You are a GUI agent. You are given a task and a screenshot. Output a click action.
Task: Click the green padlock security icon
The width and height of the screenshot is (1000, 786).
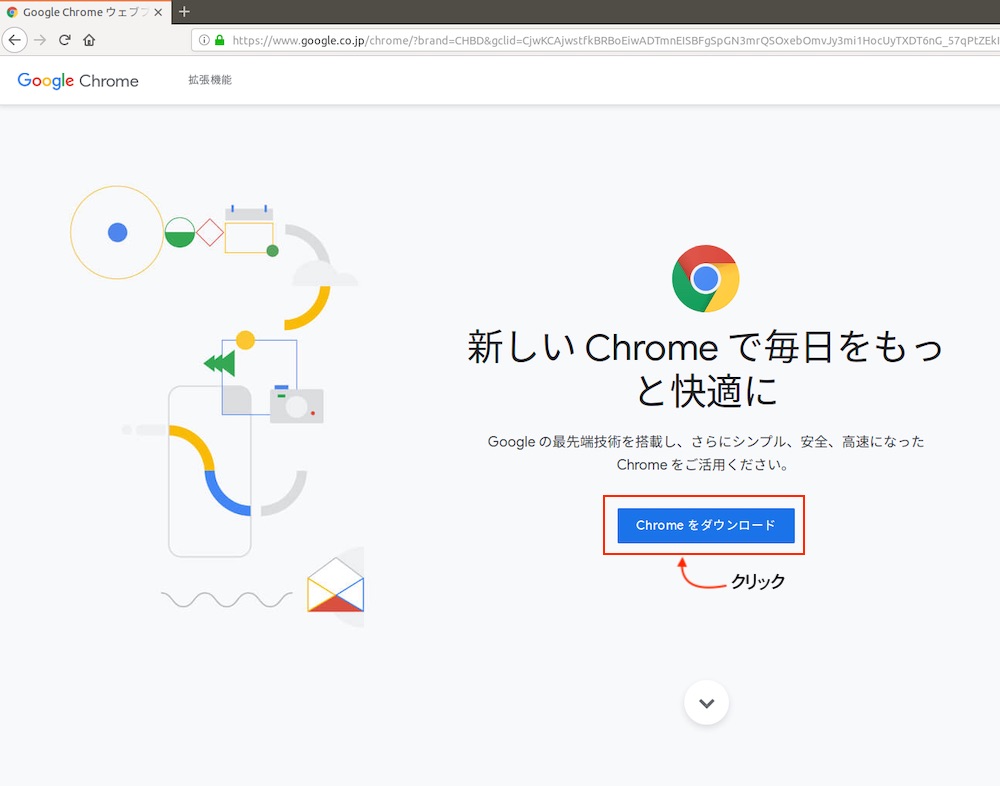coord(219,40)
